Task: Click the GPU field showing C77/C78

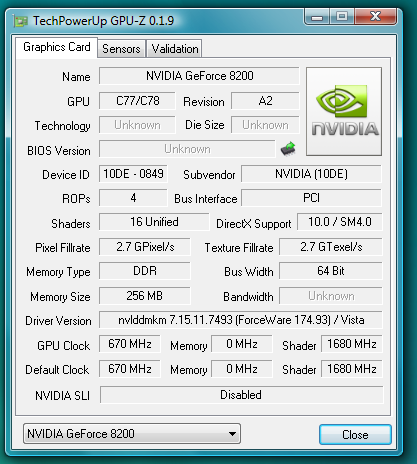Action: (137, 101)
